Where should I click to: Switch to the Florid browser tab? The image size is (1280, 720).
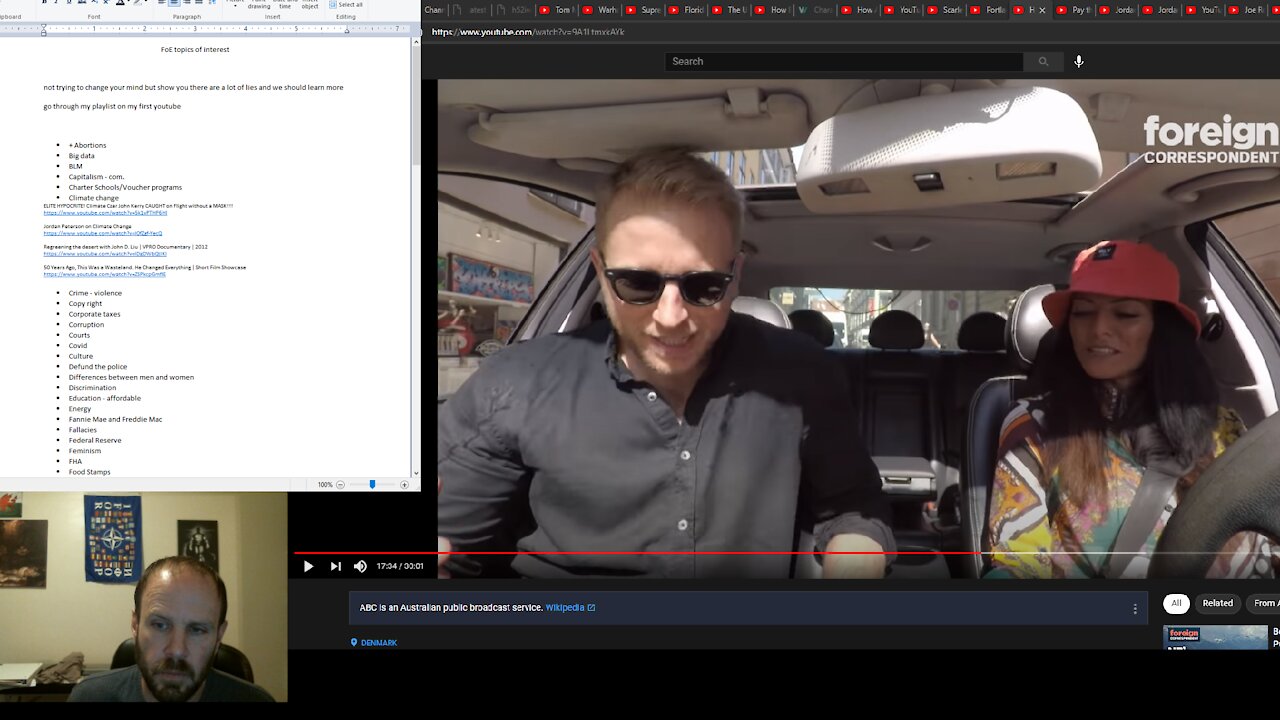[x=687, y=10]
